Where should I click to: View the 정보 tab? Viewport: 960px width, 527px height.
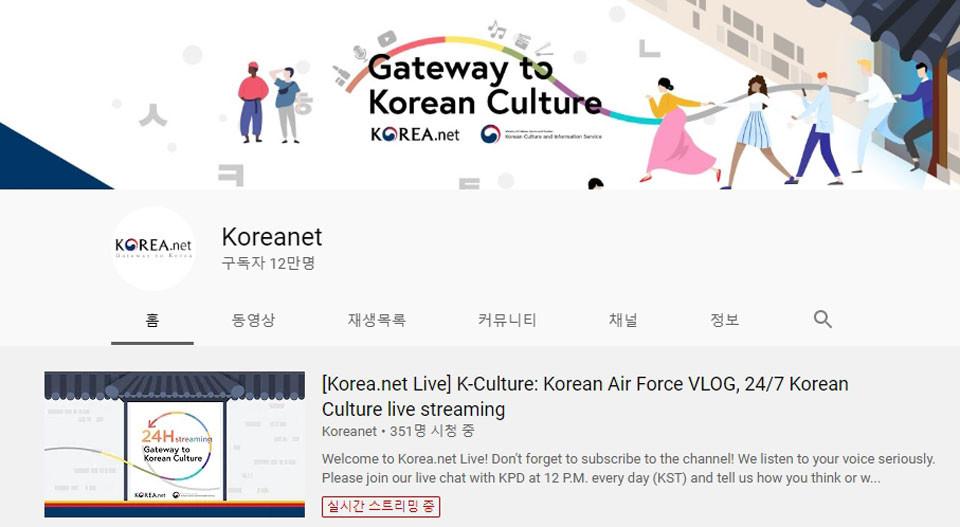click(x=724, y=320)
